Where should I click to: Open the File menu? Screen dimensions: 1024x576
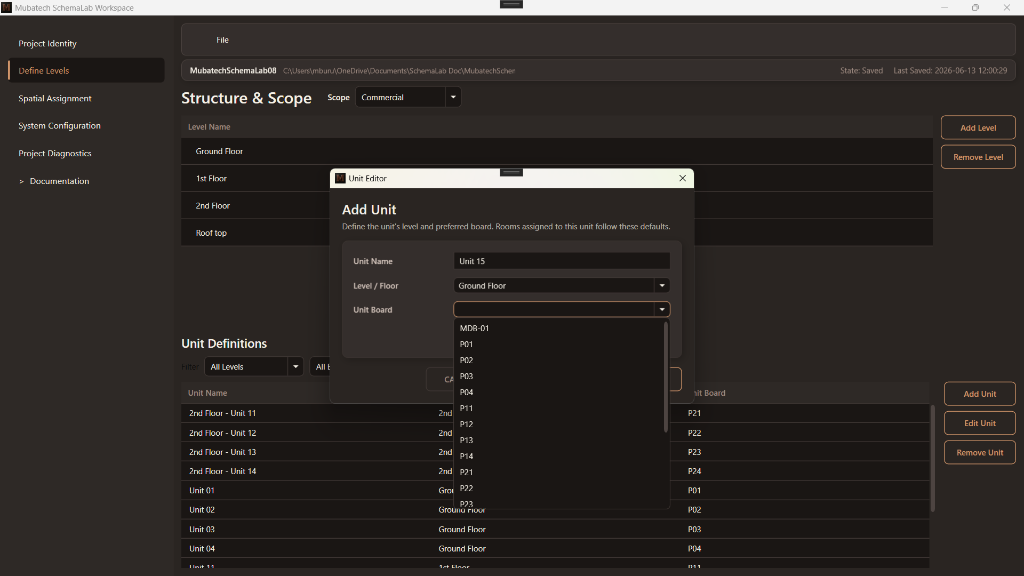click(223, 40)
